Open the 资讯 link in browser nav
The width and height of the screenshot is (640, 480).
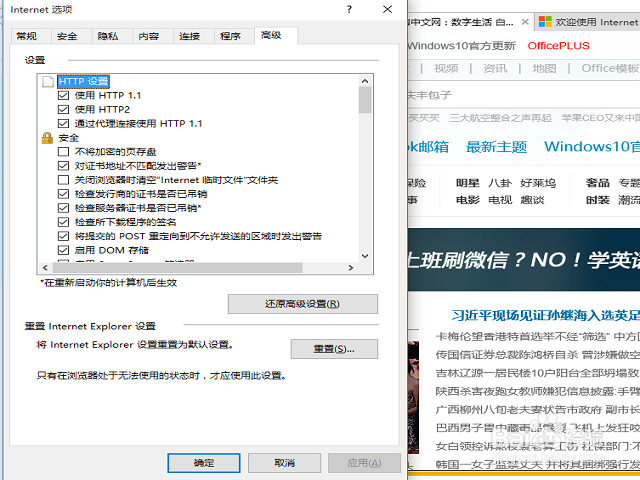495,68
